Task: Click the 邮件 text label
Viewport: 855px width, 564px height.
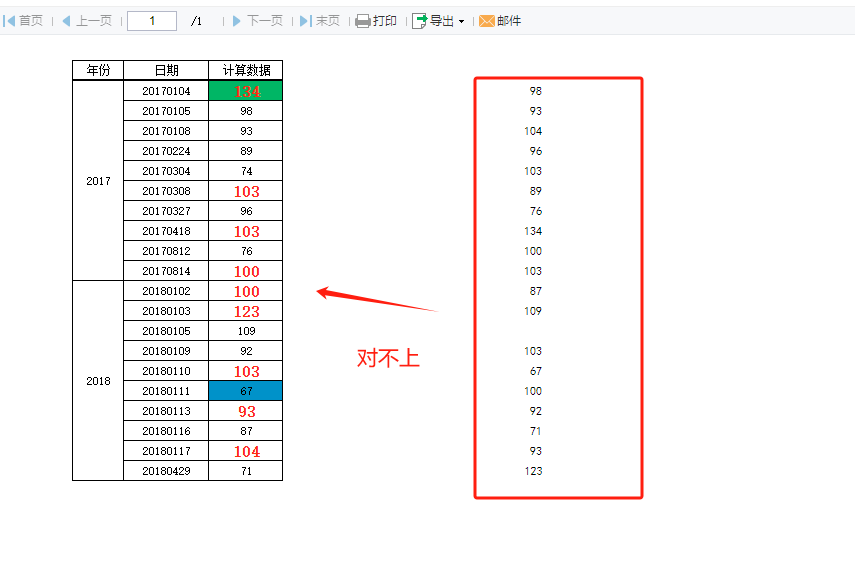Action: 509,21
